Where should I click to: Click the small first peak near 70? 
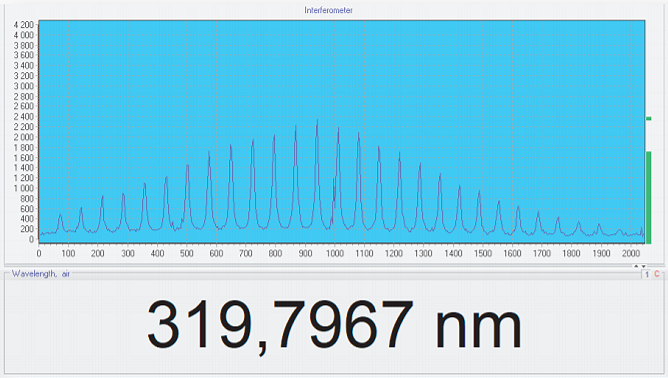[x=60, y=216]
